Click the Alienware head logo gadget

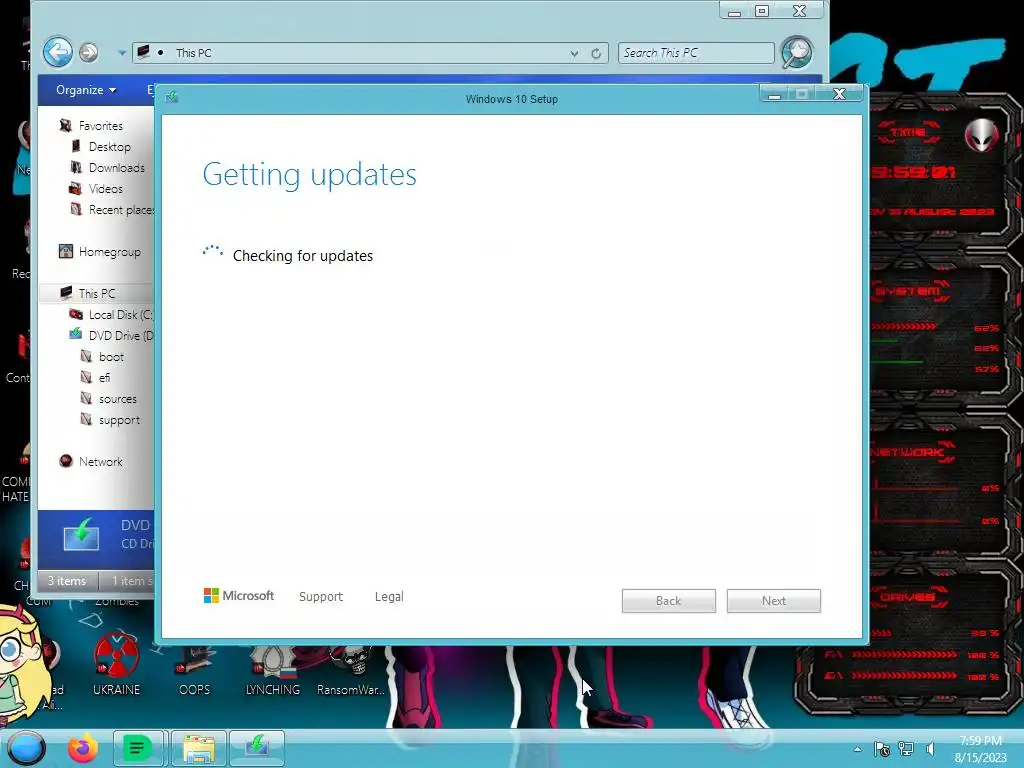(x=982, y=135)
